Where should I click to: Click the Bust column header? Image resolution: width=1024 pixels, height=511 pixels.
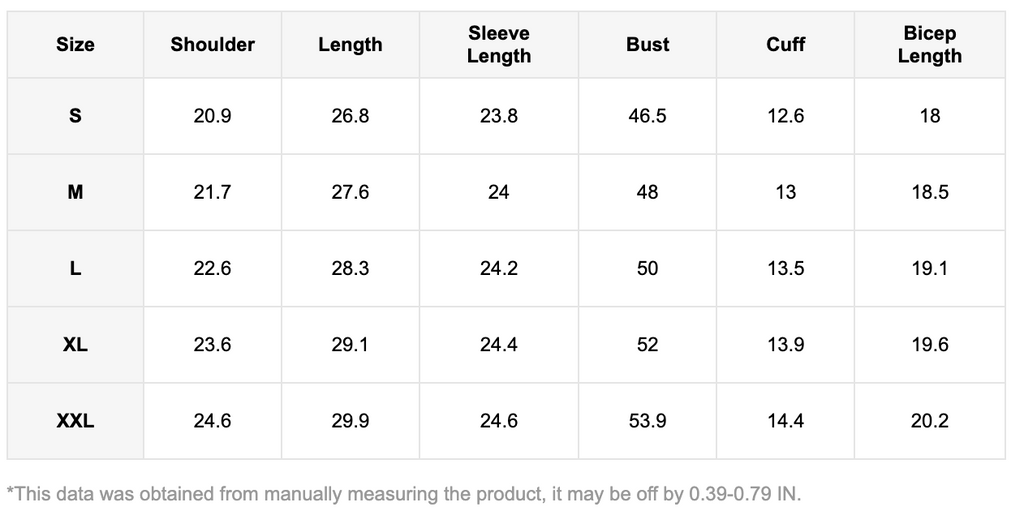click(647, 45)
